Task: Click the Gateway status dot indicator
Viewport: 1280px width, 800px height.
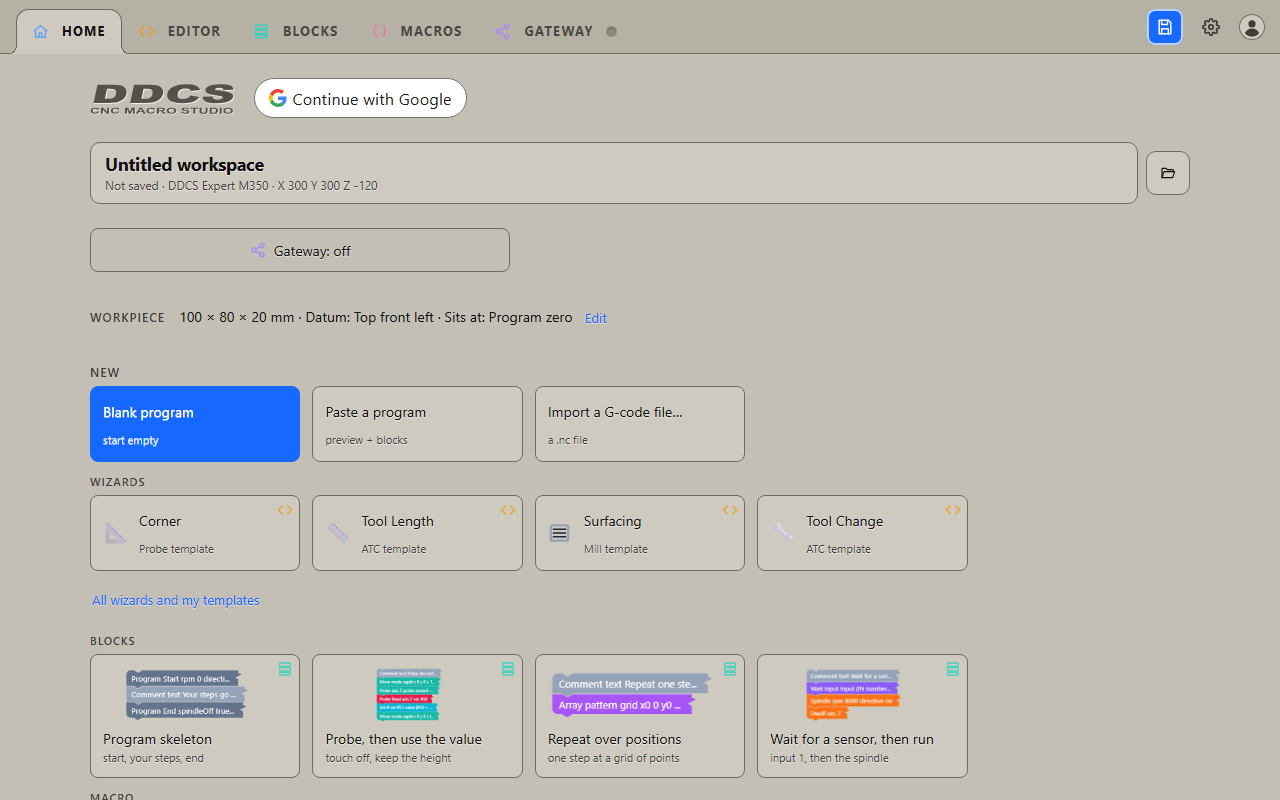Action: 612,31
